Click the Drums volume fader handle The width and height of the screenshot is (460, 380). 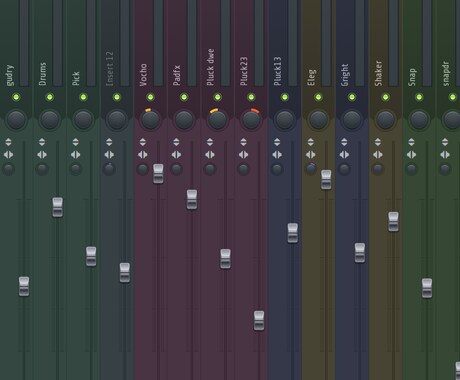[58, 207]
